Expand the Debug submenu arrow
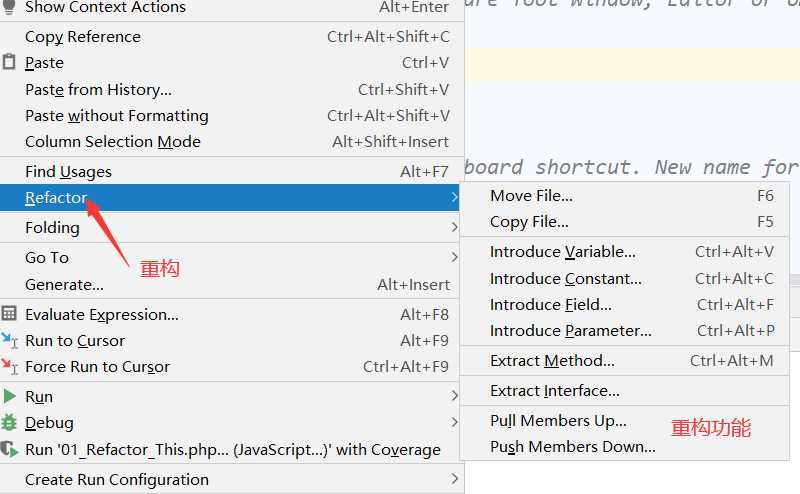The image size is (800, 494). pos(454,423)
